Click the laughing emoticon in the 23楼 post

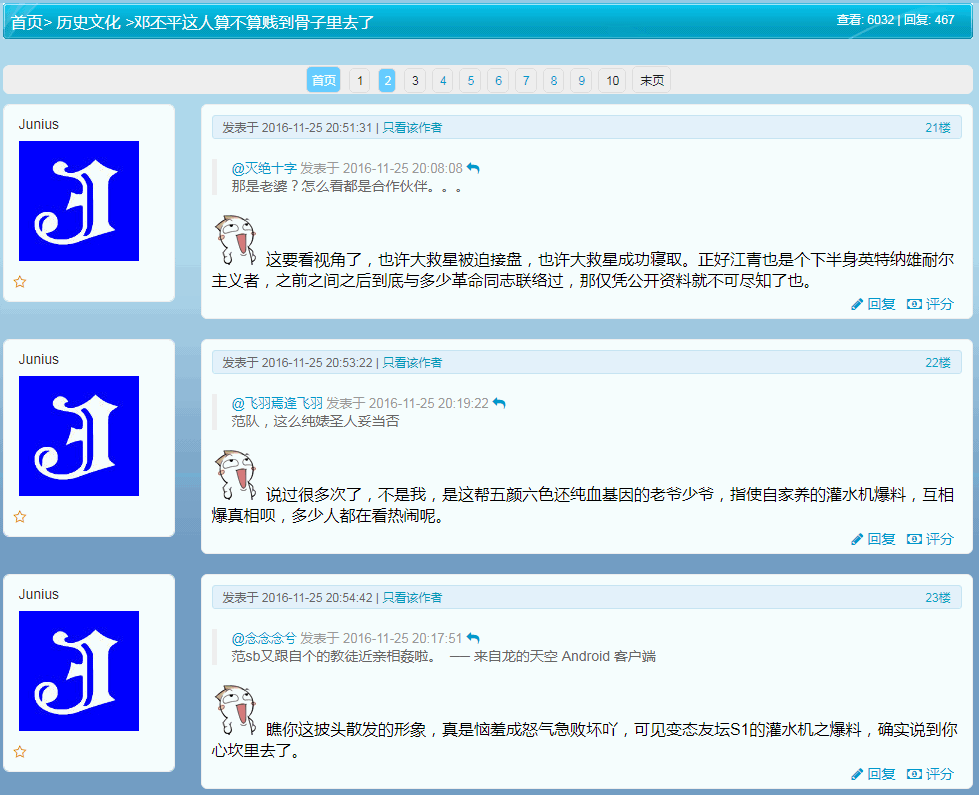click(x=235, y=709)
